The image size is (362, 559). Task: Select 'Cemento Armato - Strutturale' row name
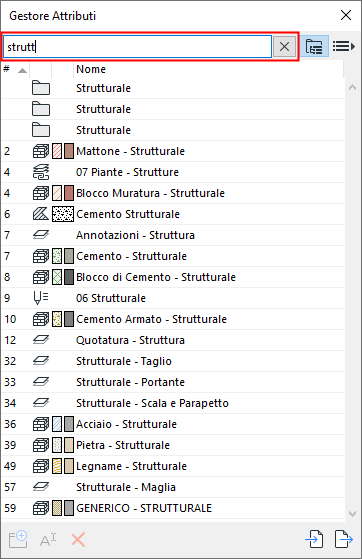[x=151, y=319]
